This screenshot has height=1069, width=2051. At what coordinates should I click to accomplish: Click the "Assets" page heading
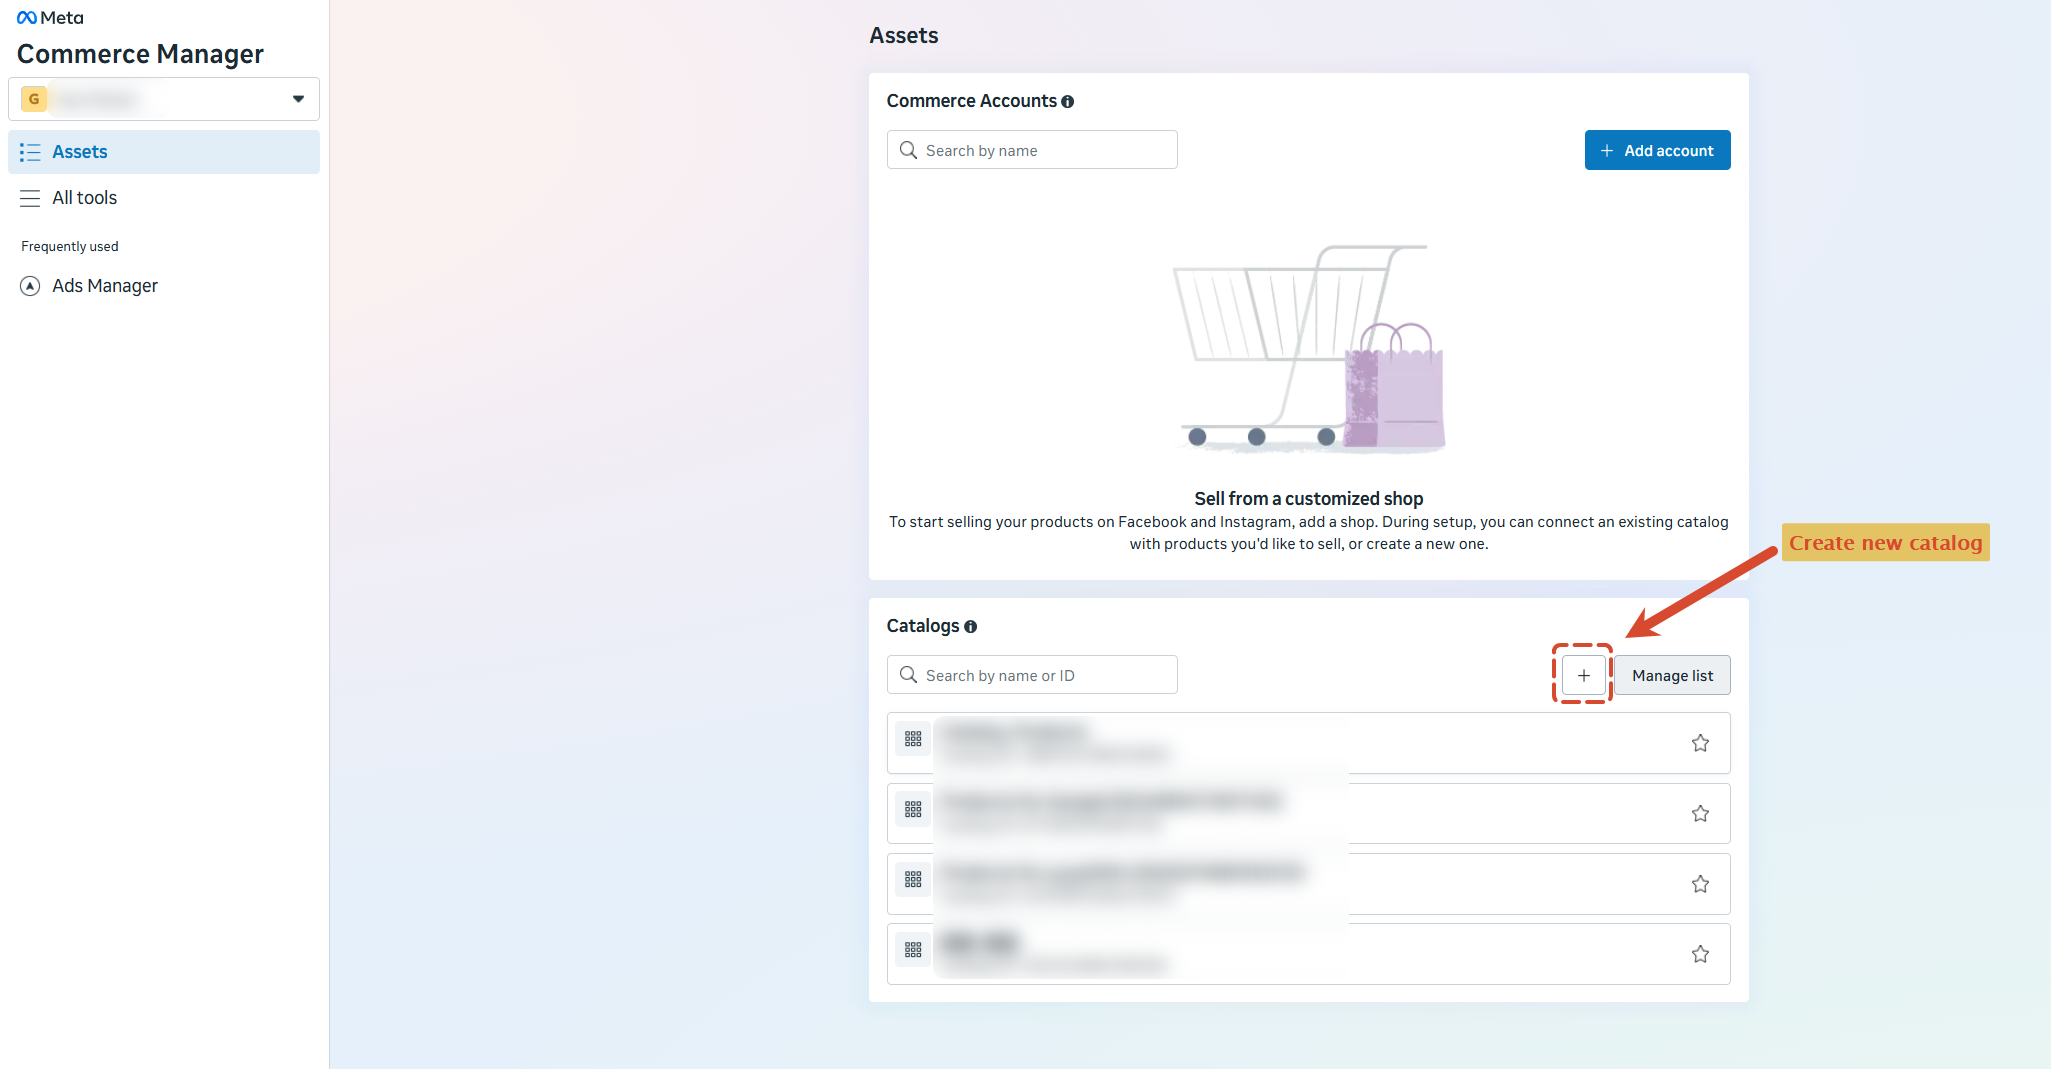coord(904,36)
